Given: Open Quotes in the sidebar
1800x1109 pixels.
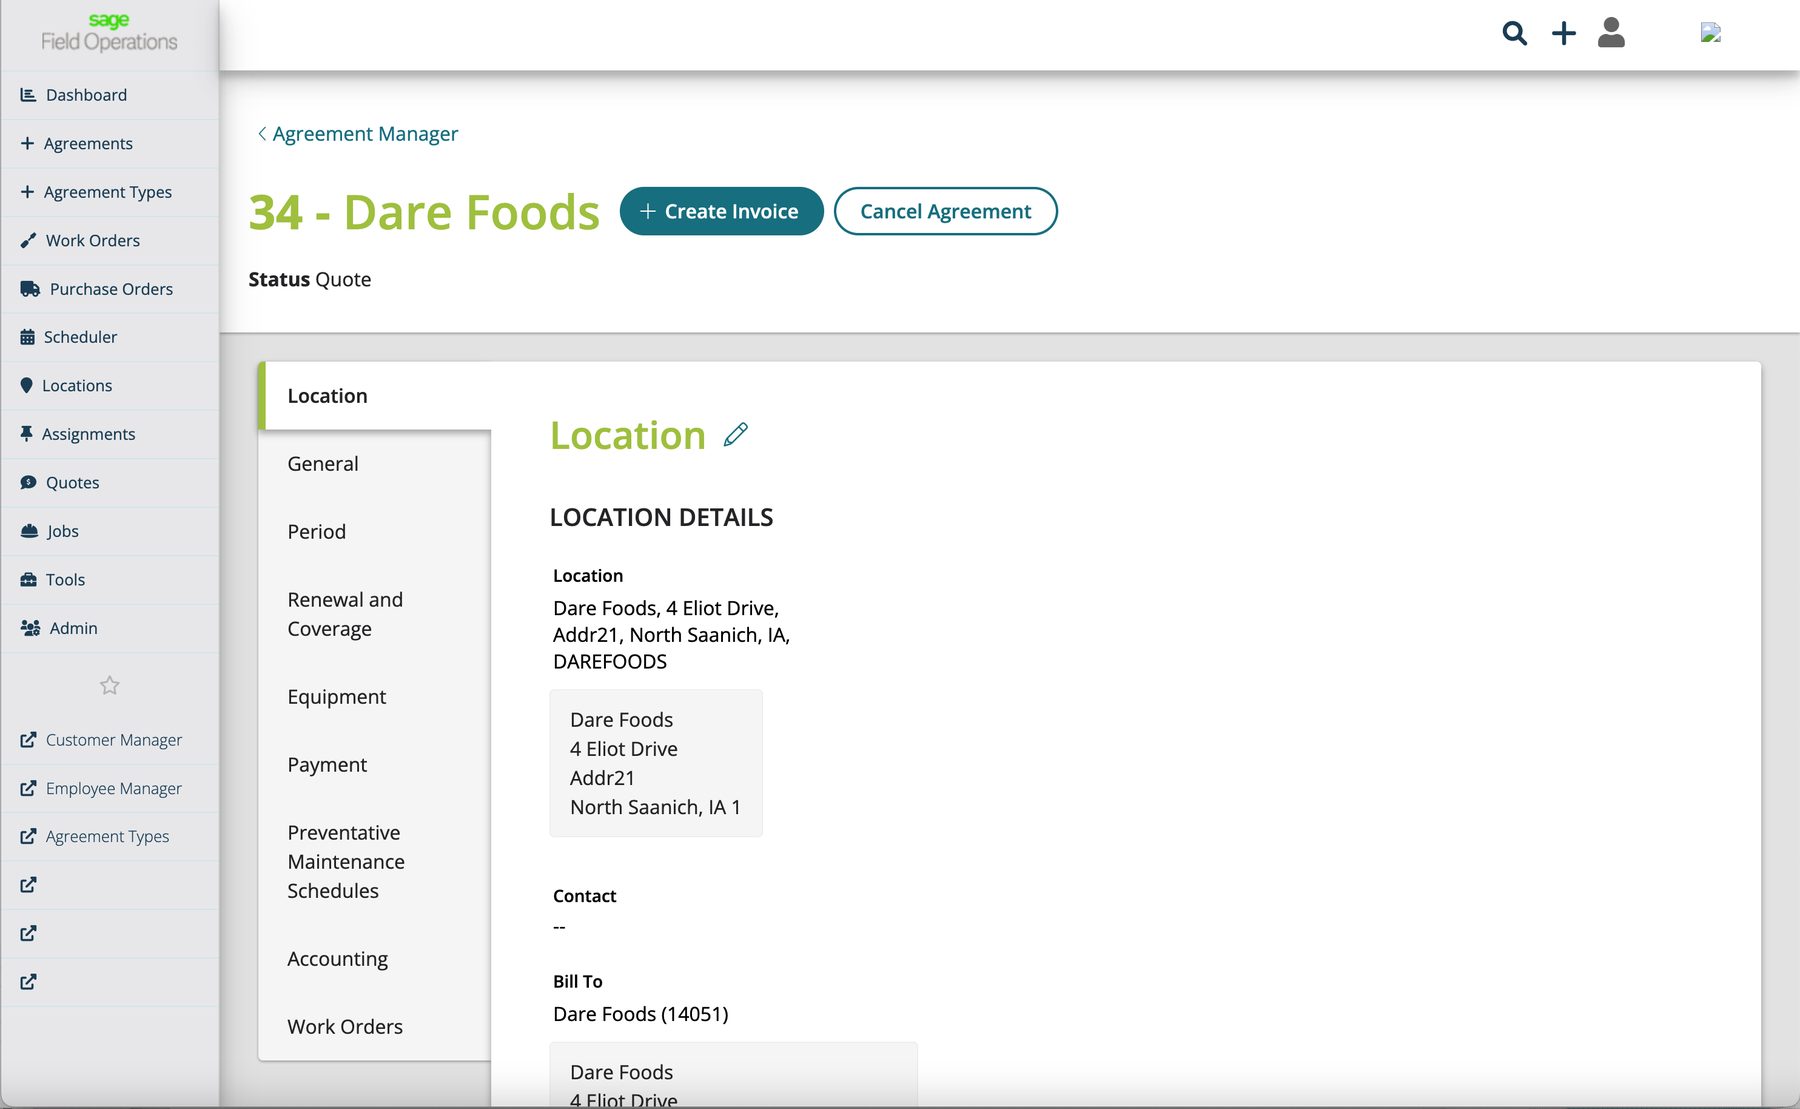Looking at the screenshot, I should tap(110, 483).
